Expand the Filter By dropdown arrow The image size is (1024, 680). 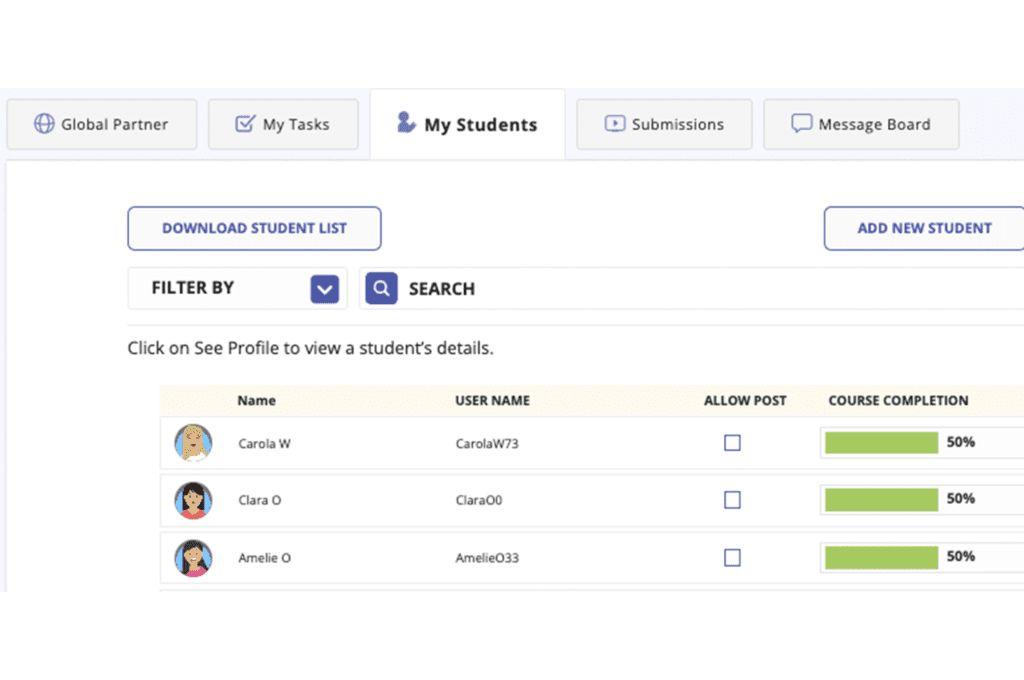[325, 289]
